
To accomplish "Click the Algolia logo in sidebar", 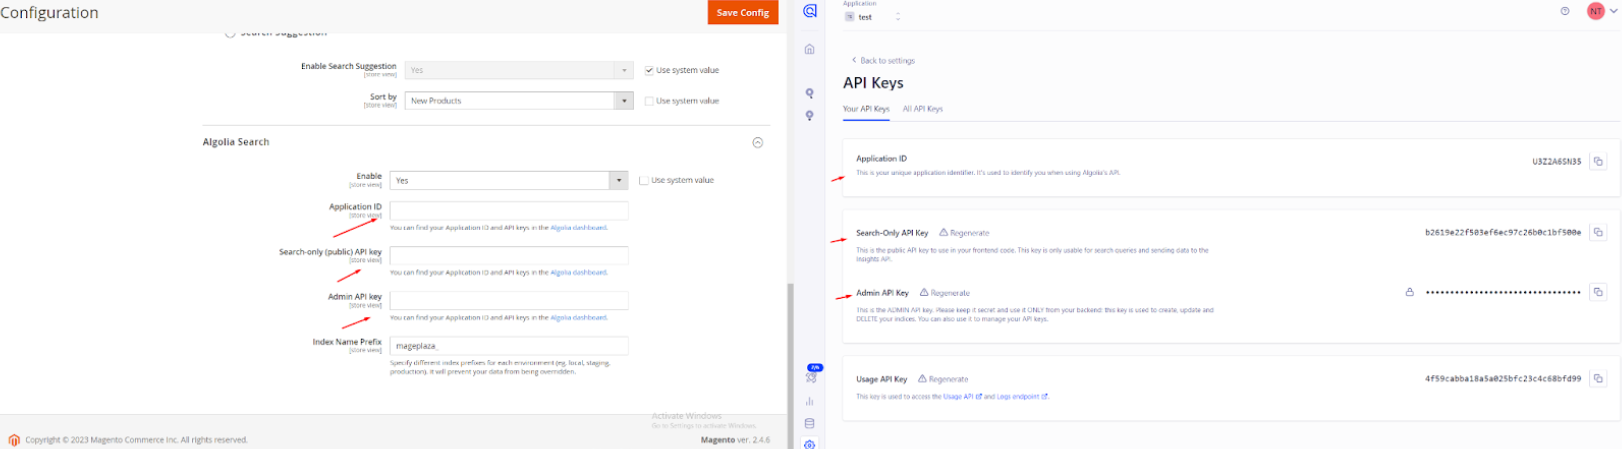I will 810,11.
